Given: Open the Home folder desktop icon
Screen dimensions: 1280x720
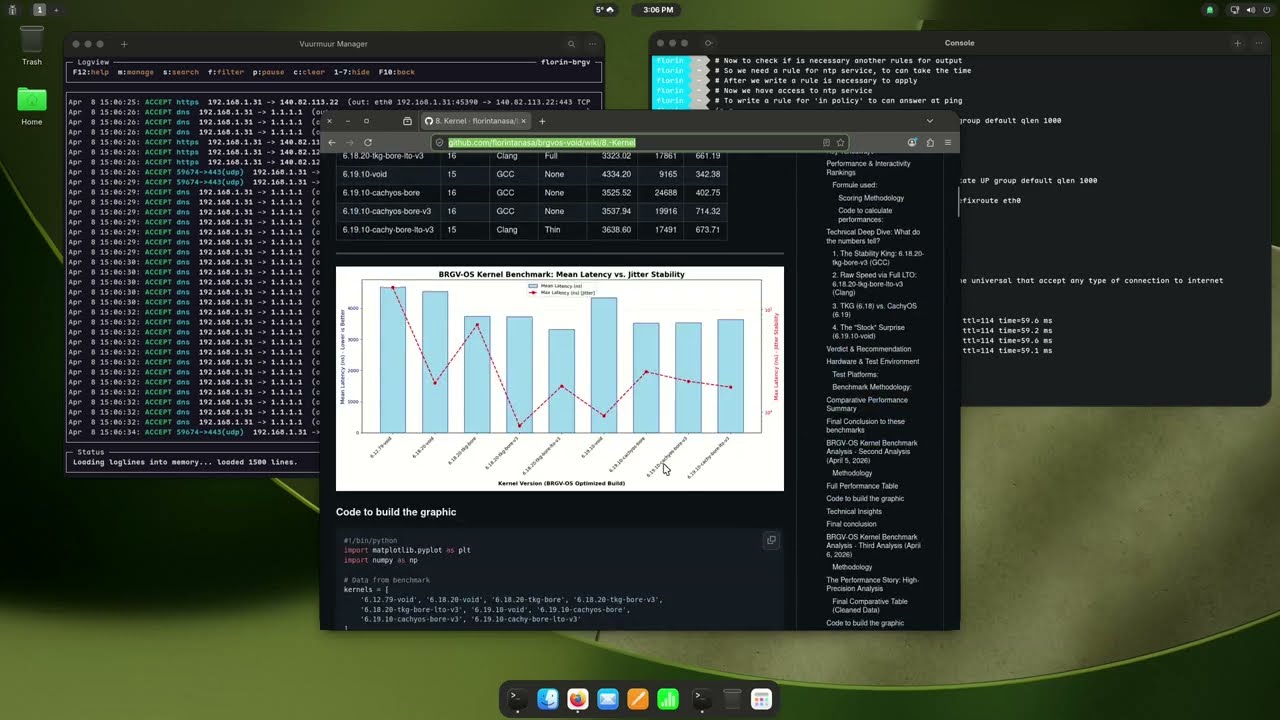Looking at the screenshot, I should [32, 106].
